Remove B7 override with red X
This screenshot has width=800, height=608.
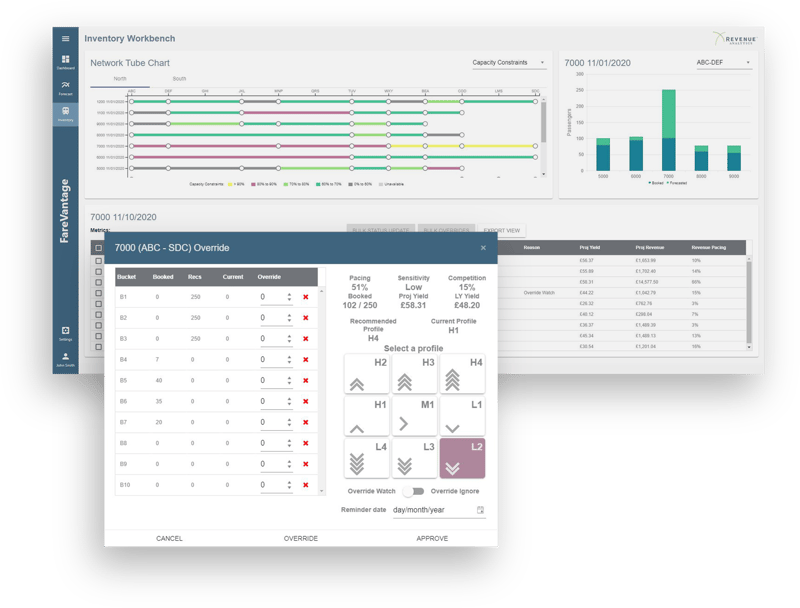(x=306, y=422)
